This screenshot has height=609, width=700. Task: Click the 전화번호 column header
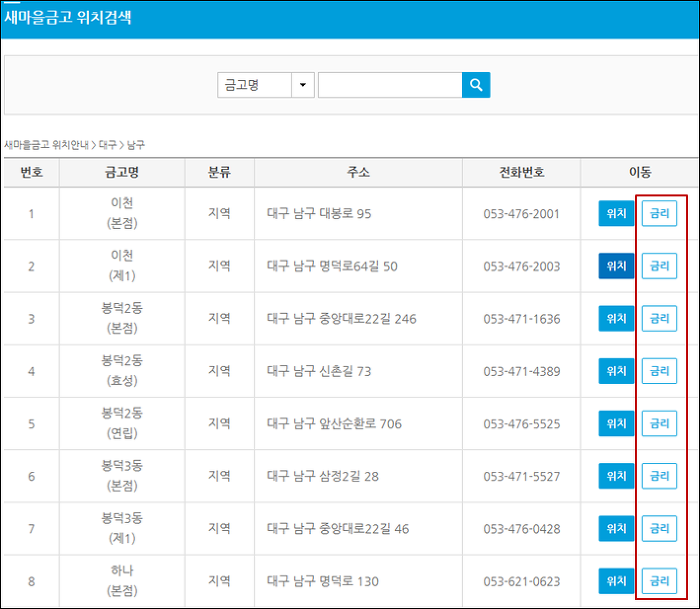click(521, 172)
